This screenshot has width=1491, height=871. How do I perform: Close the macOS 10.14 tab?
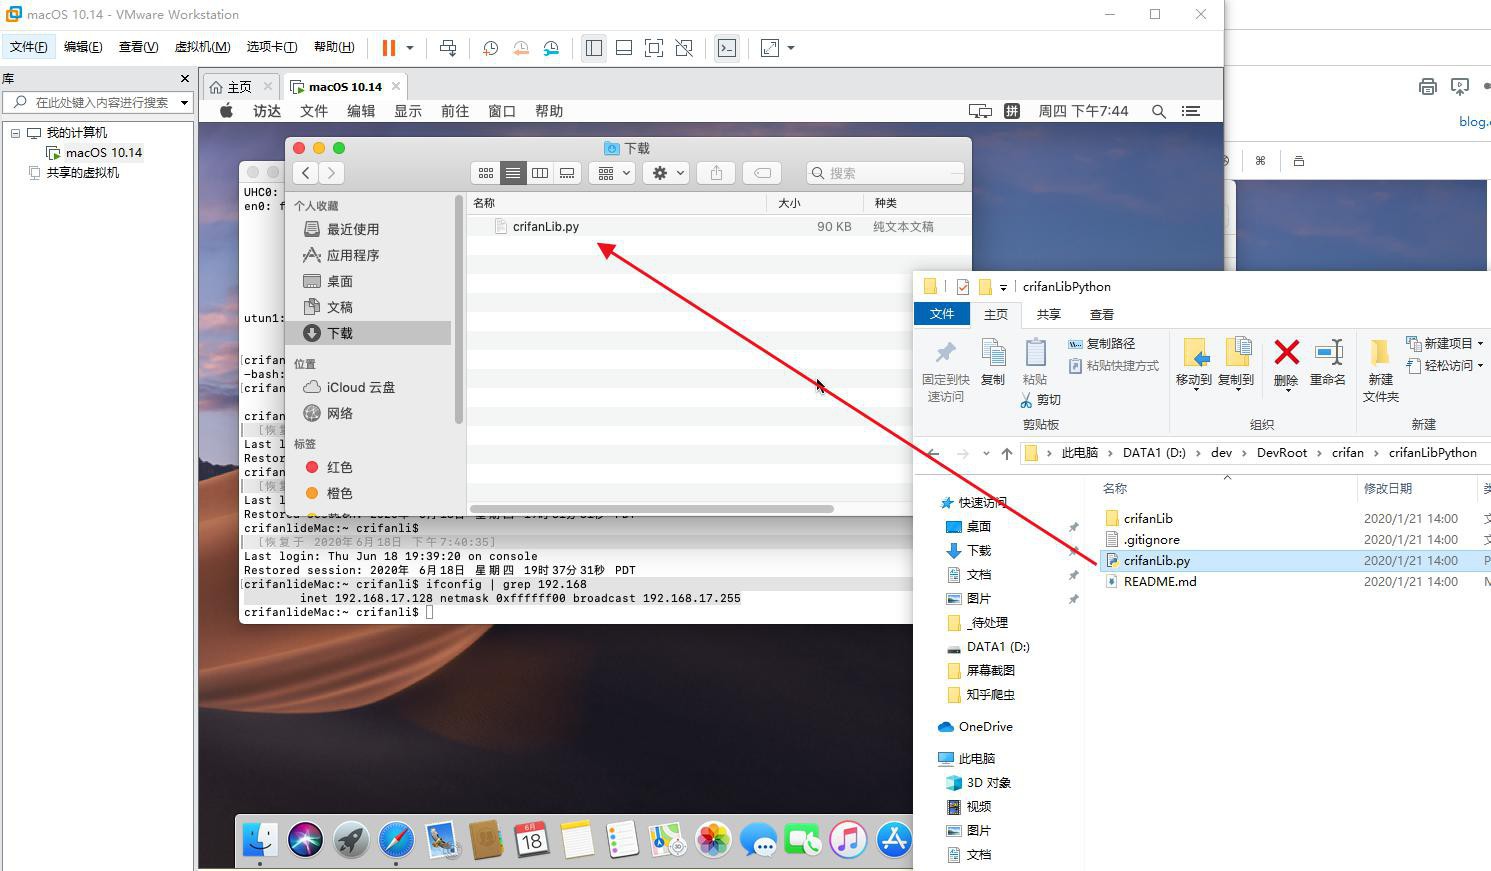396,86
